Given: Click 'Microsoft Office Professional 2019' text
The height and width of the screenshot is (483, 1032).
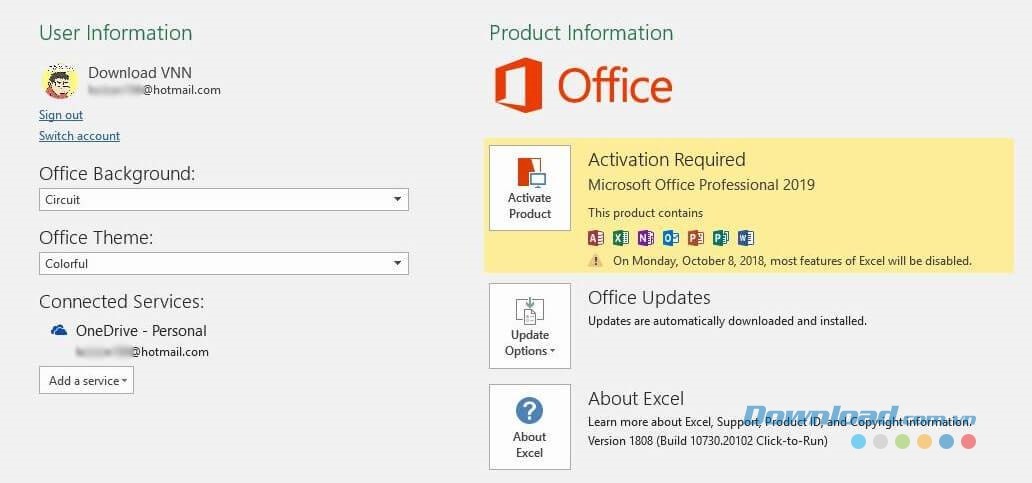Looking at the screenshot, I should [702, 185].
